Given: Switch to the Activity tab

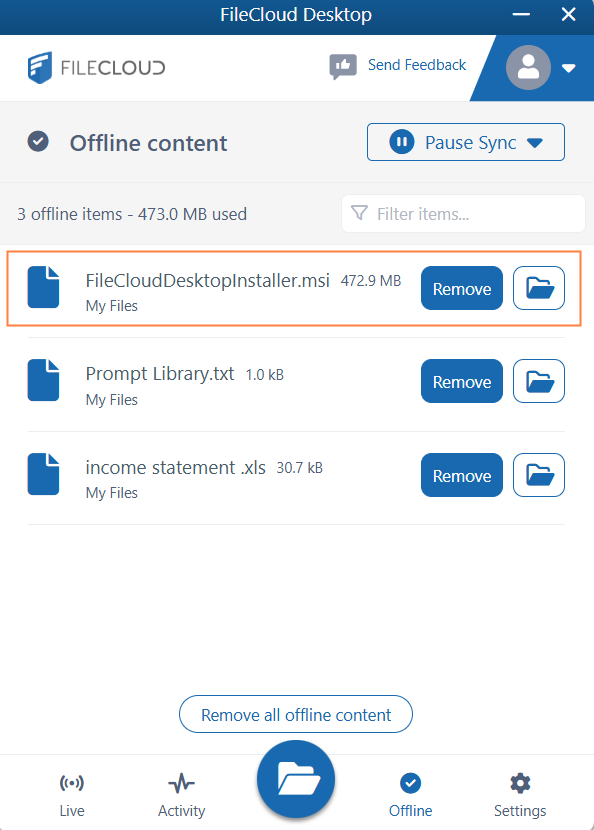Looking at the screenshot, I should 182,795.
